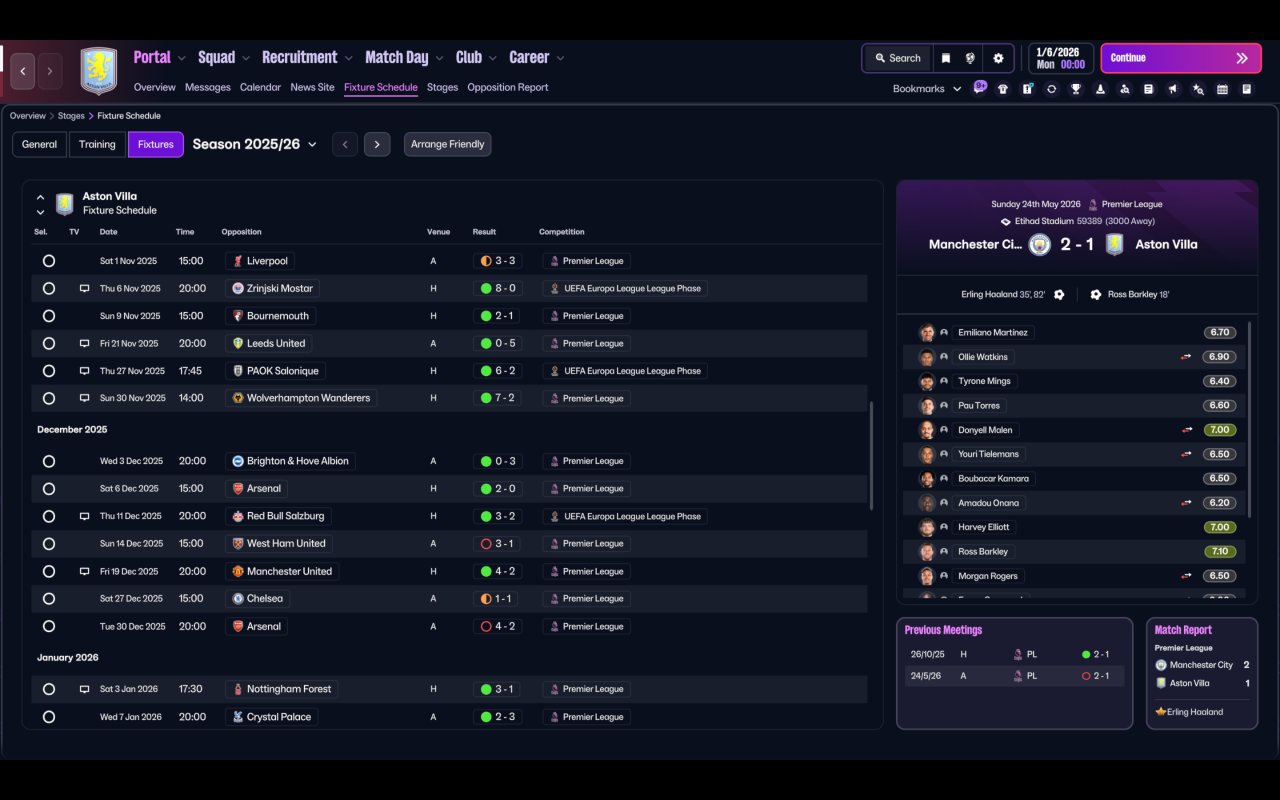The width and height of the screenshot is (1280, 800).
Task: Select the Chelsea fixture radio button
Action: [x=49, y=599]
